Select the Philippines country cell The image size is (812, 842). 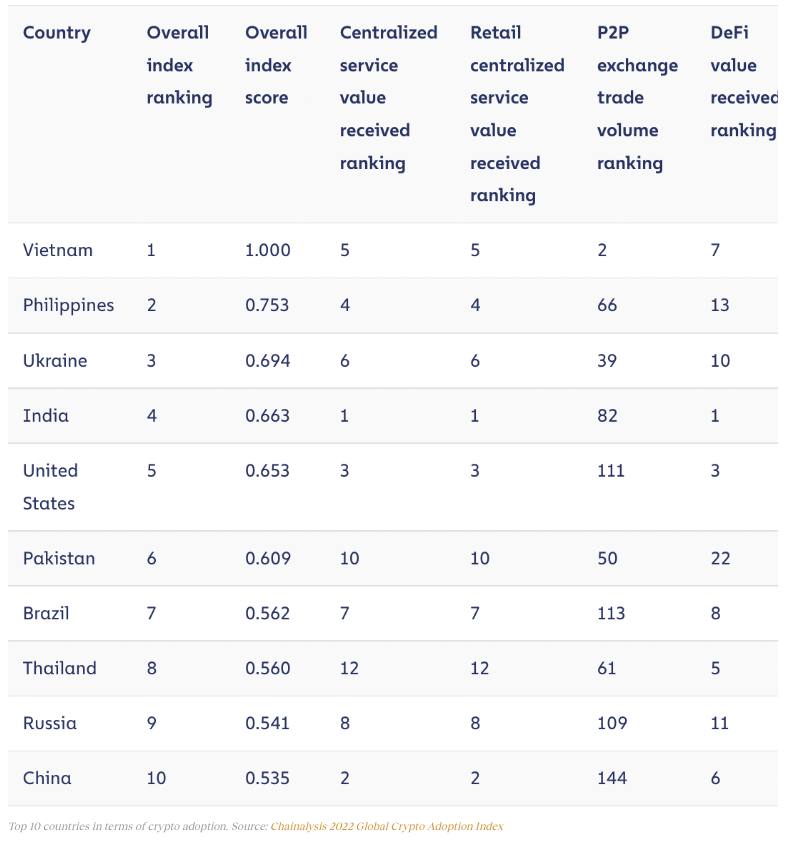click(69, 305)
